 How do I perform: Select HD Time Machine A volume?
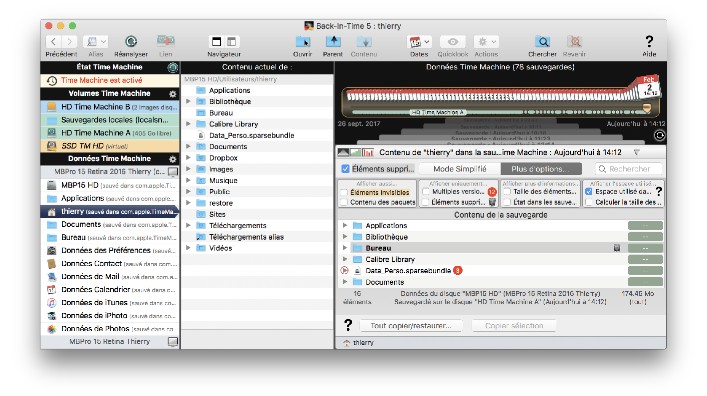[110, 133]
